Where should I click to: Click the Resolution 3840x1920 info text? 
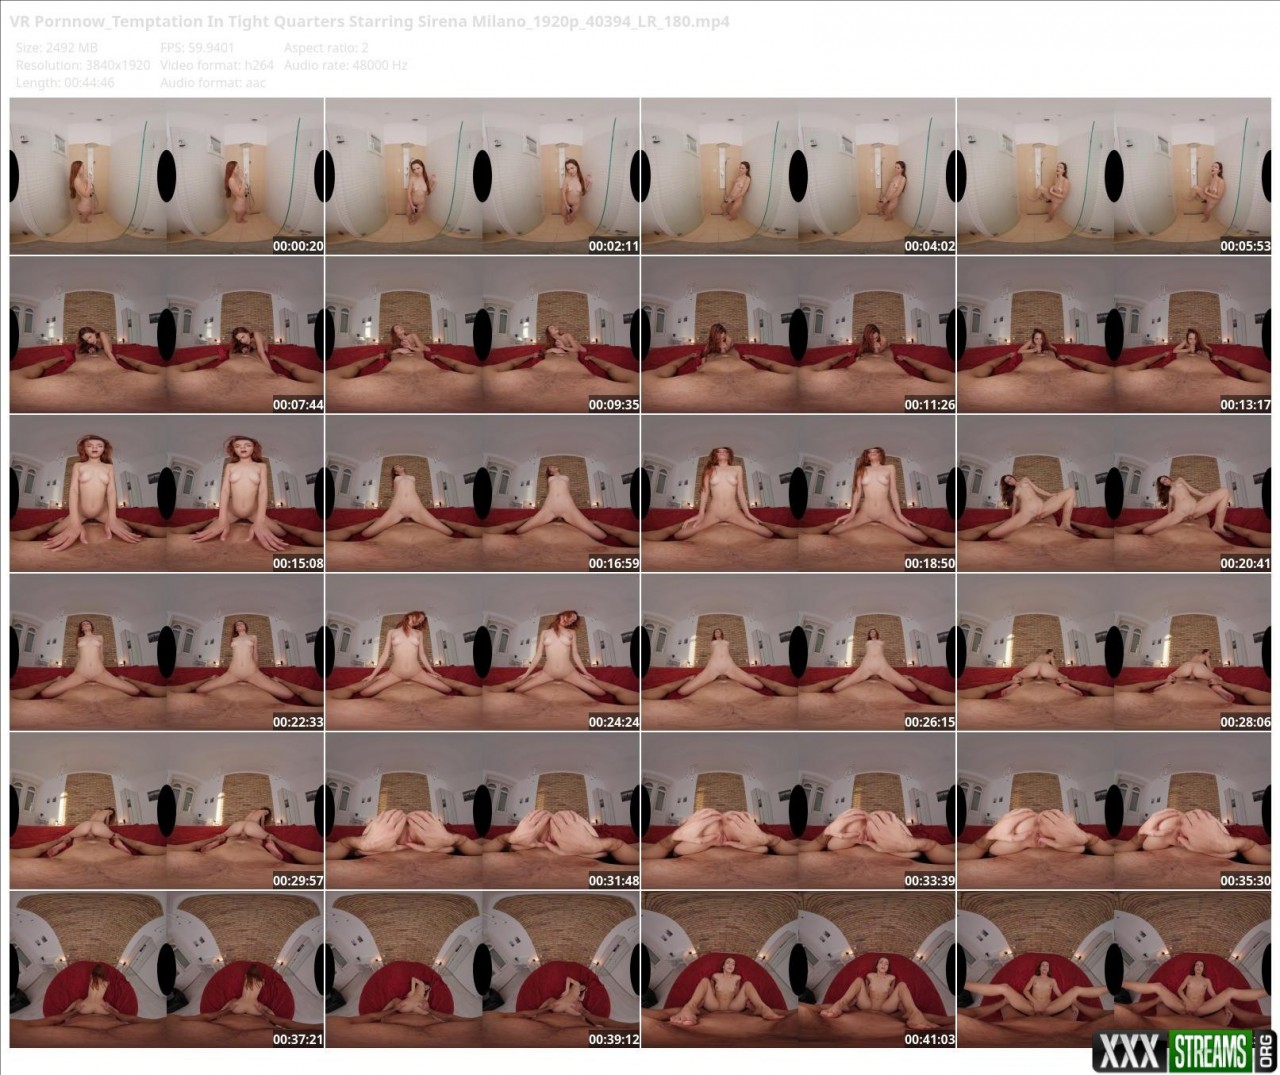83,65
